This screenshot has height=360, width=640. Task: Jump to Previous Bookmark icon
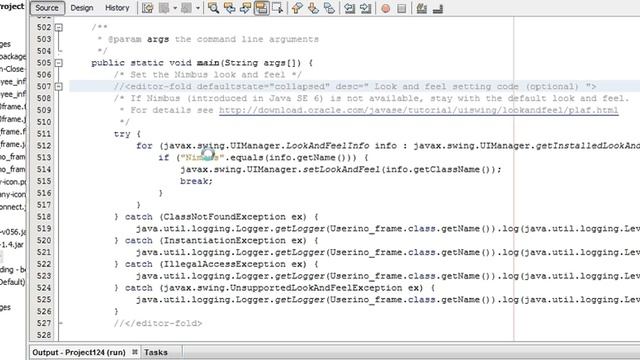[x=297, y=8]
